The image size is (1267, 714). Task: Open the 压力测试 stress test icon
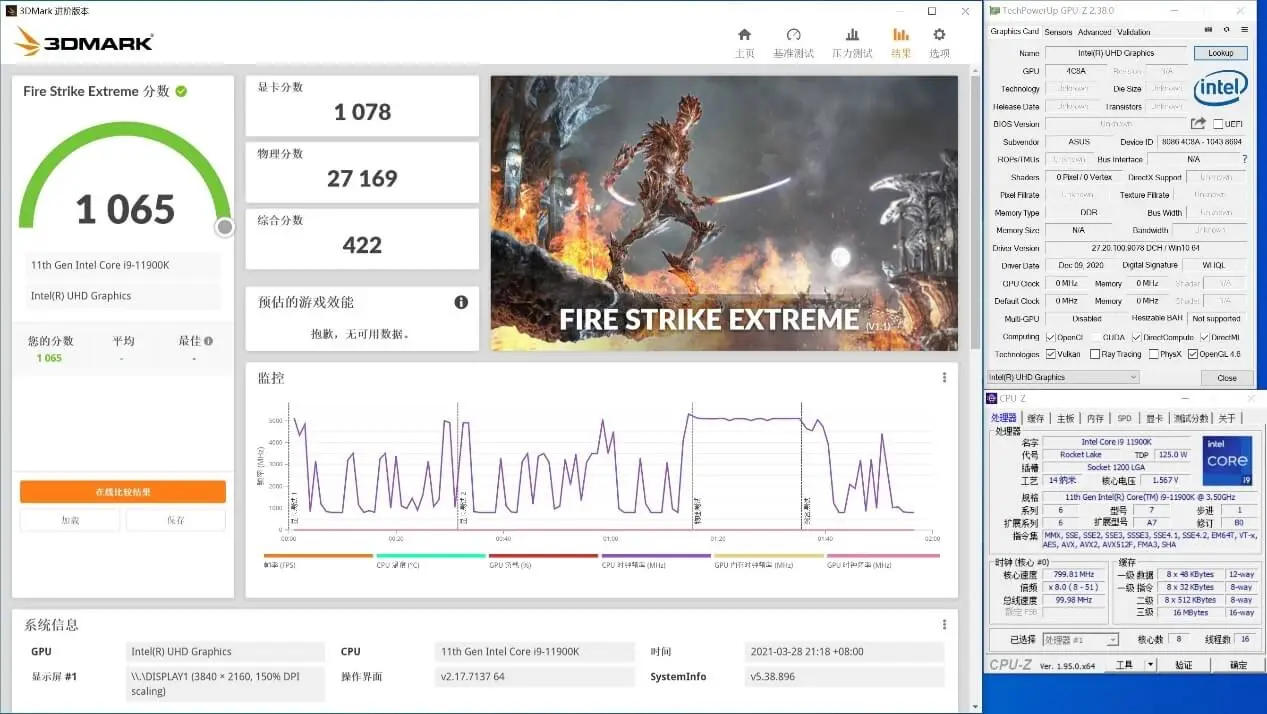[x=852, y=35]
